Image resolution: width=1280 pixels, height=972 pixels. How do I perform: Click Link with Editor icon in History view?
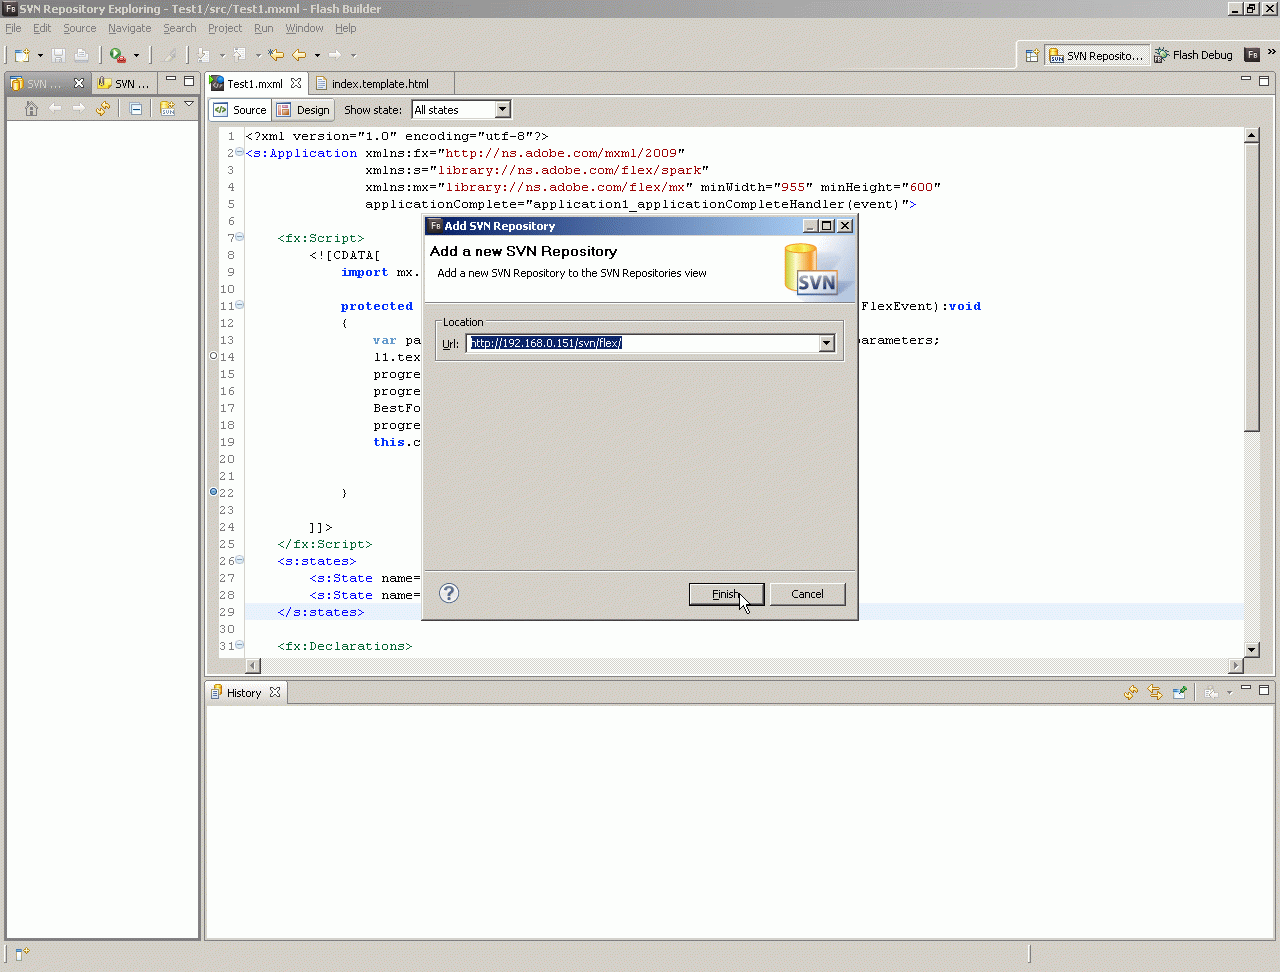pyautogui.click(x=1155, y=692)
